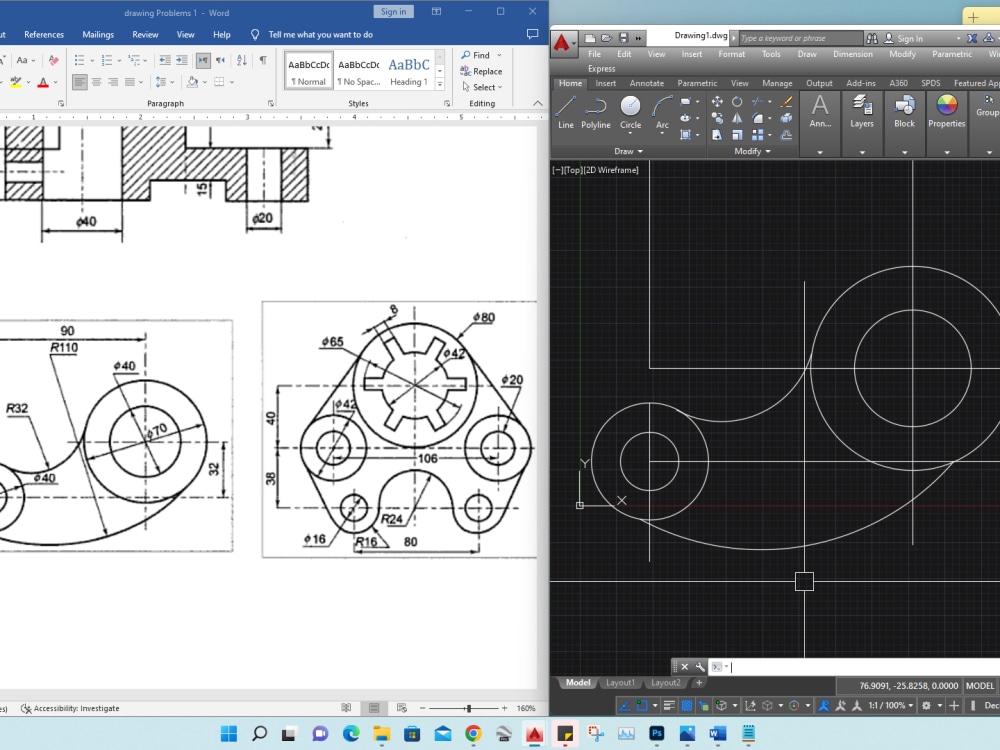Open Word's Mailings tab

coord(98,34)
